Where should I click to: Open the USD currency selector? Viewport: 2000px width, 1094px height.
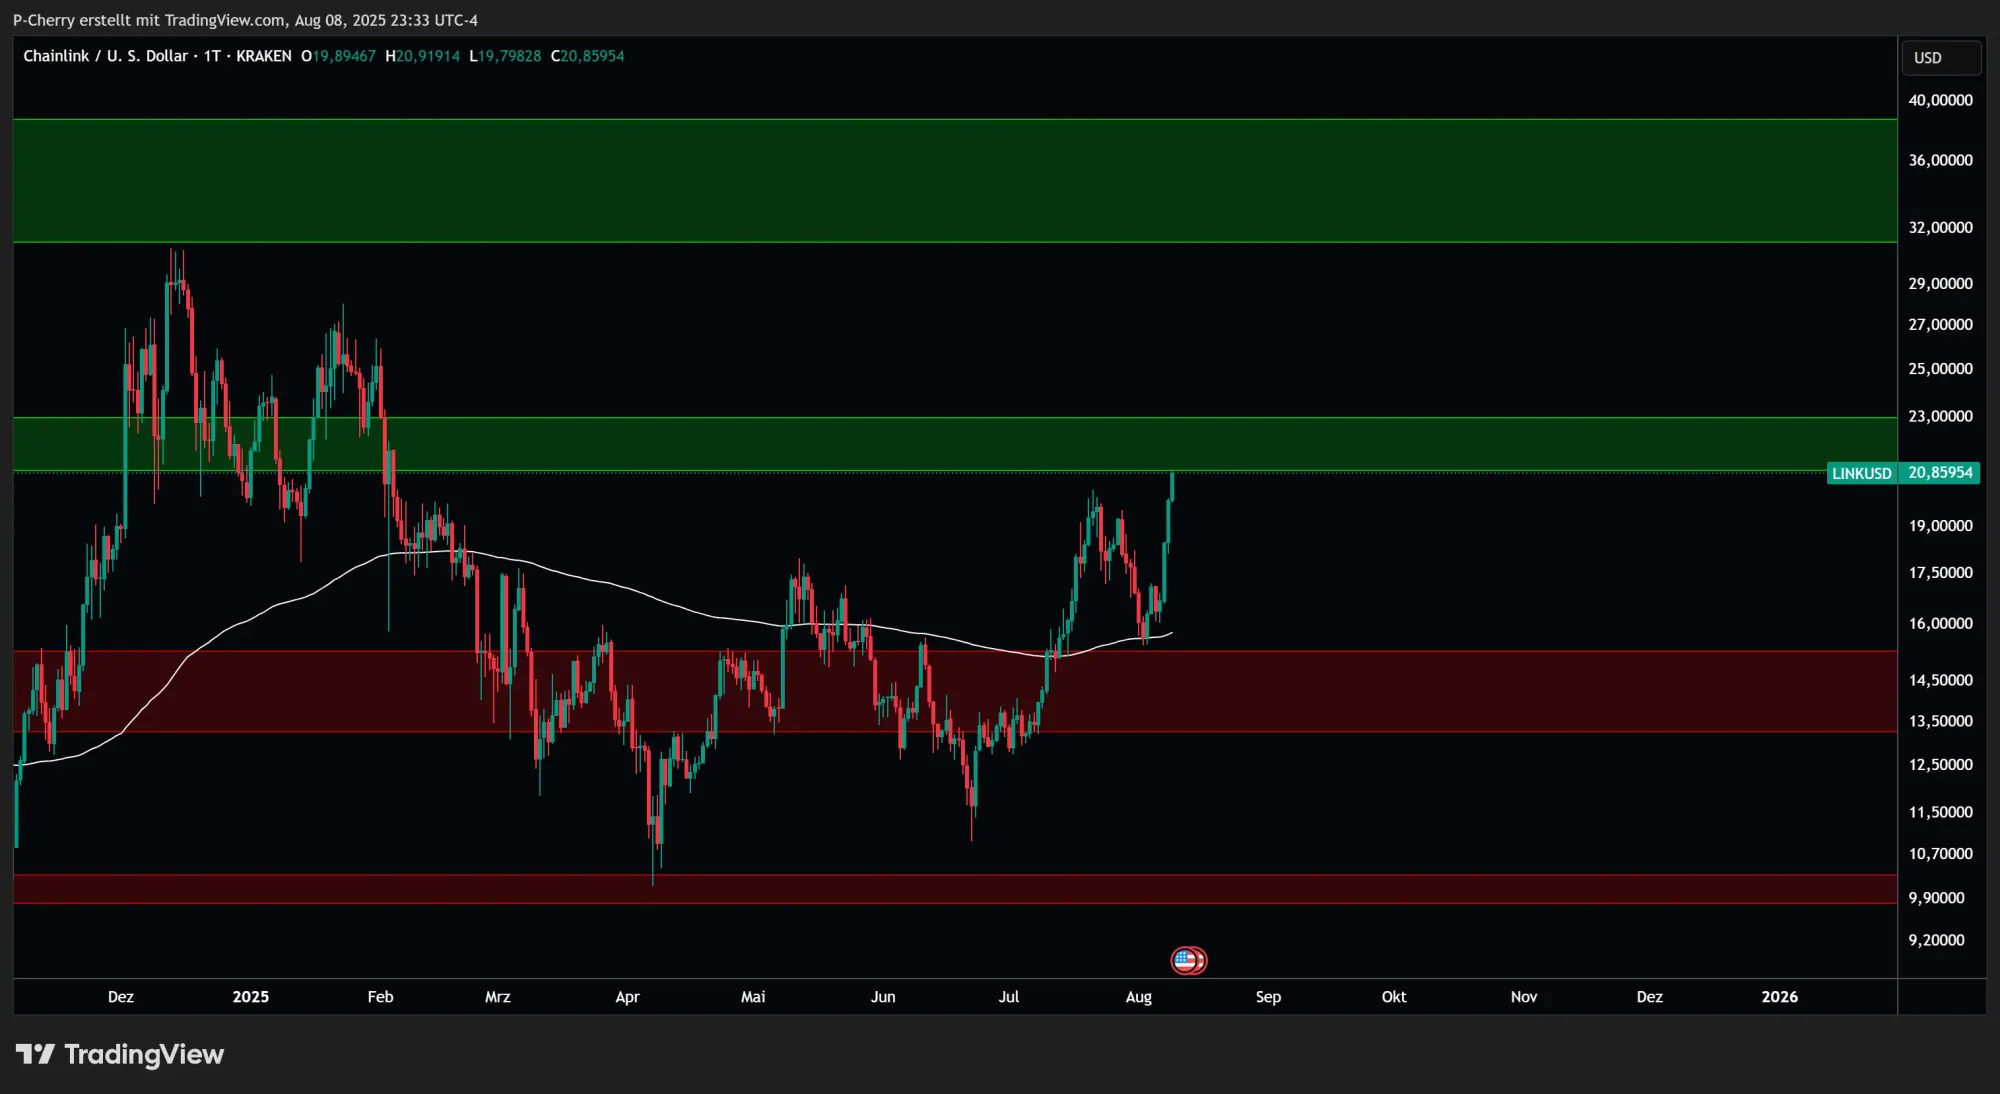1940,58
